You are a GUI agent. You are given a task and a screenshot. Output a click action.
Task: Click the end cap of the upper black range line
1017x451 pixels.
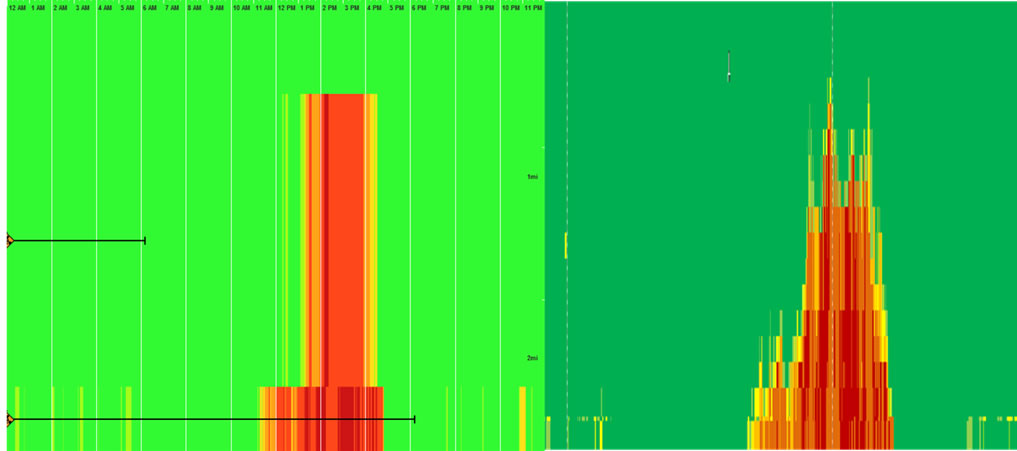click(146, 241)
